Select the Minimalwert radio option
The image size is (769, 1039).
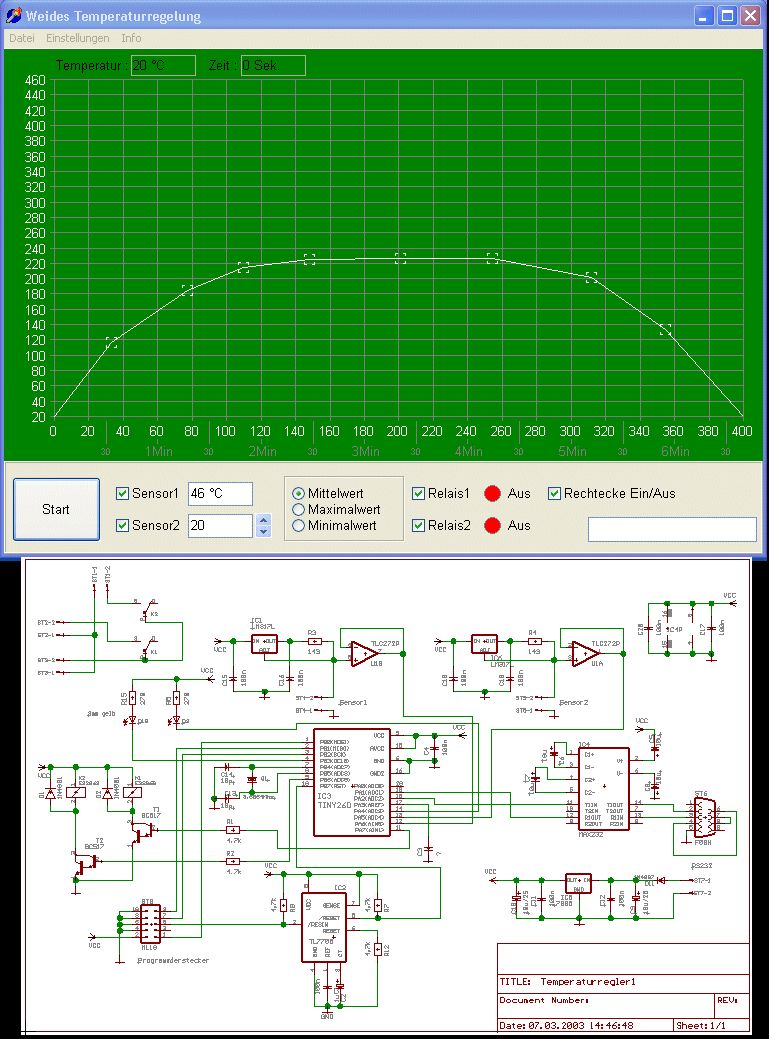point(298,525)
